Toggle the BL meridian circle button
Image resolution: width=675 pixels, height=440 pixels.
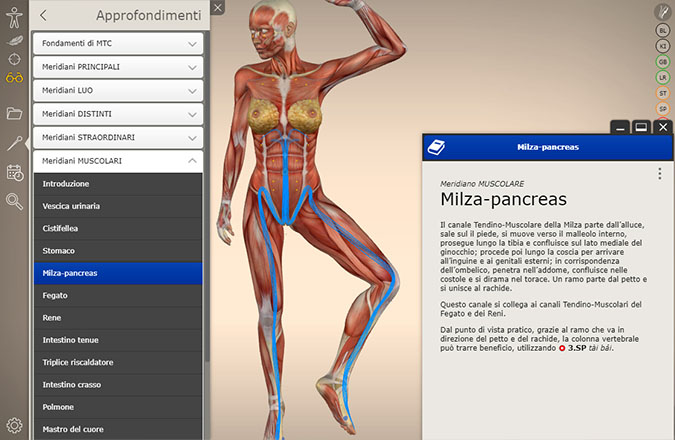(662, 30)
